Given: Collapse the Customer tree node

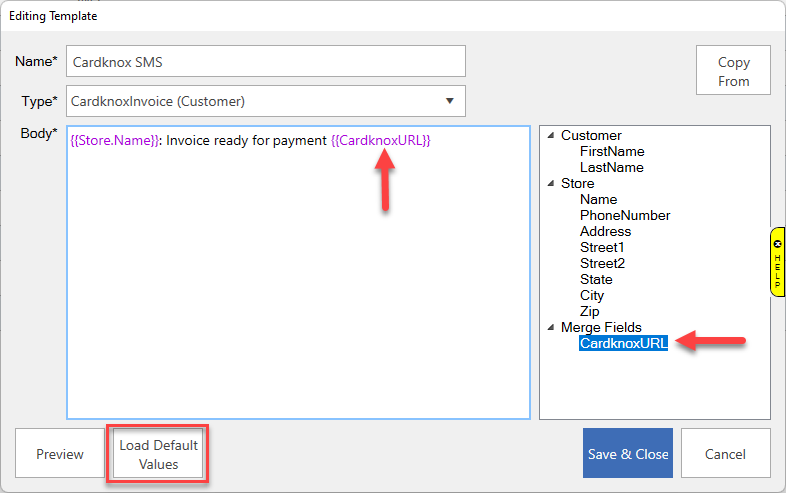Looking at the screenshot, I should point(550,136).
